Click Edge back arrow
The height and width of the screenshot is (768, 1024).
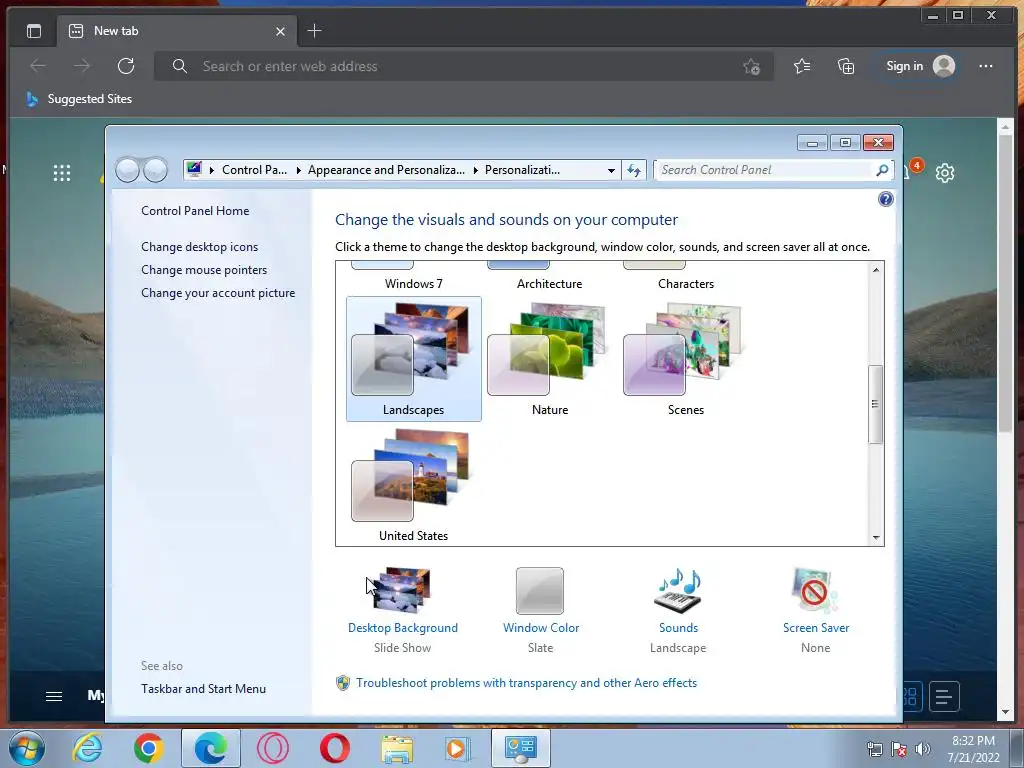pyautogui.click(x=38, y=66)
